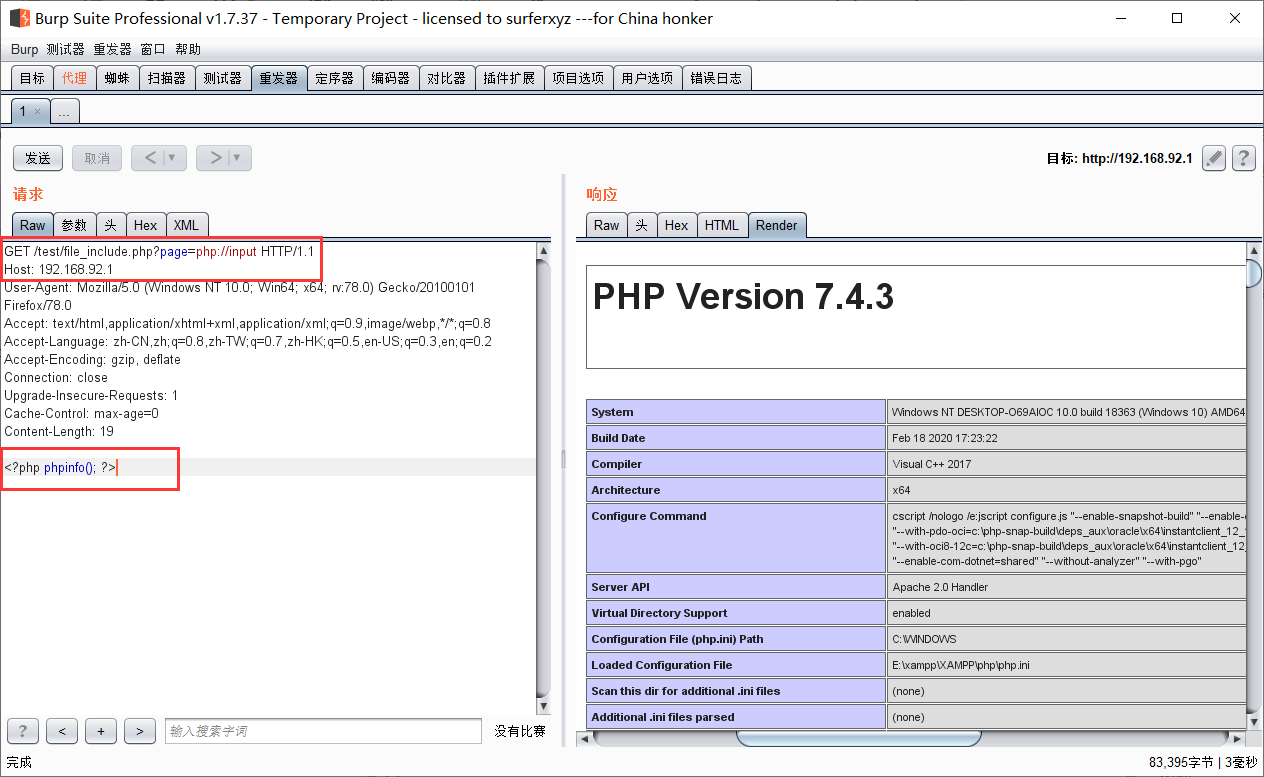Click the GET request line
The height and width of the screenshot is (777, 1264).
159,251
